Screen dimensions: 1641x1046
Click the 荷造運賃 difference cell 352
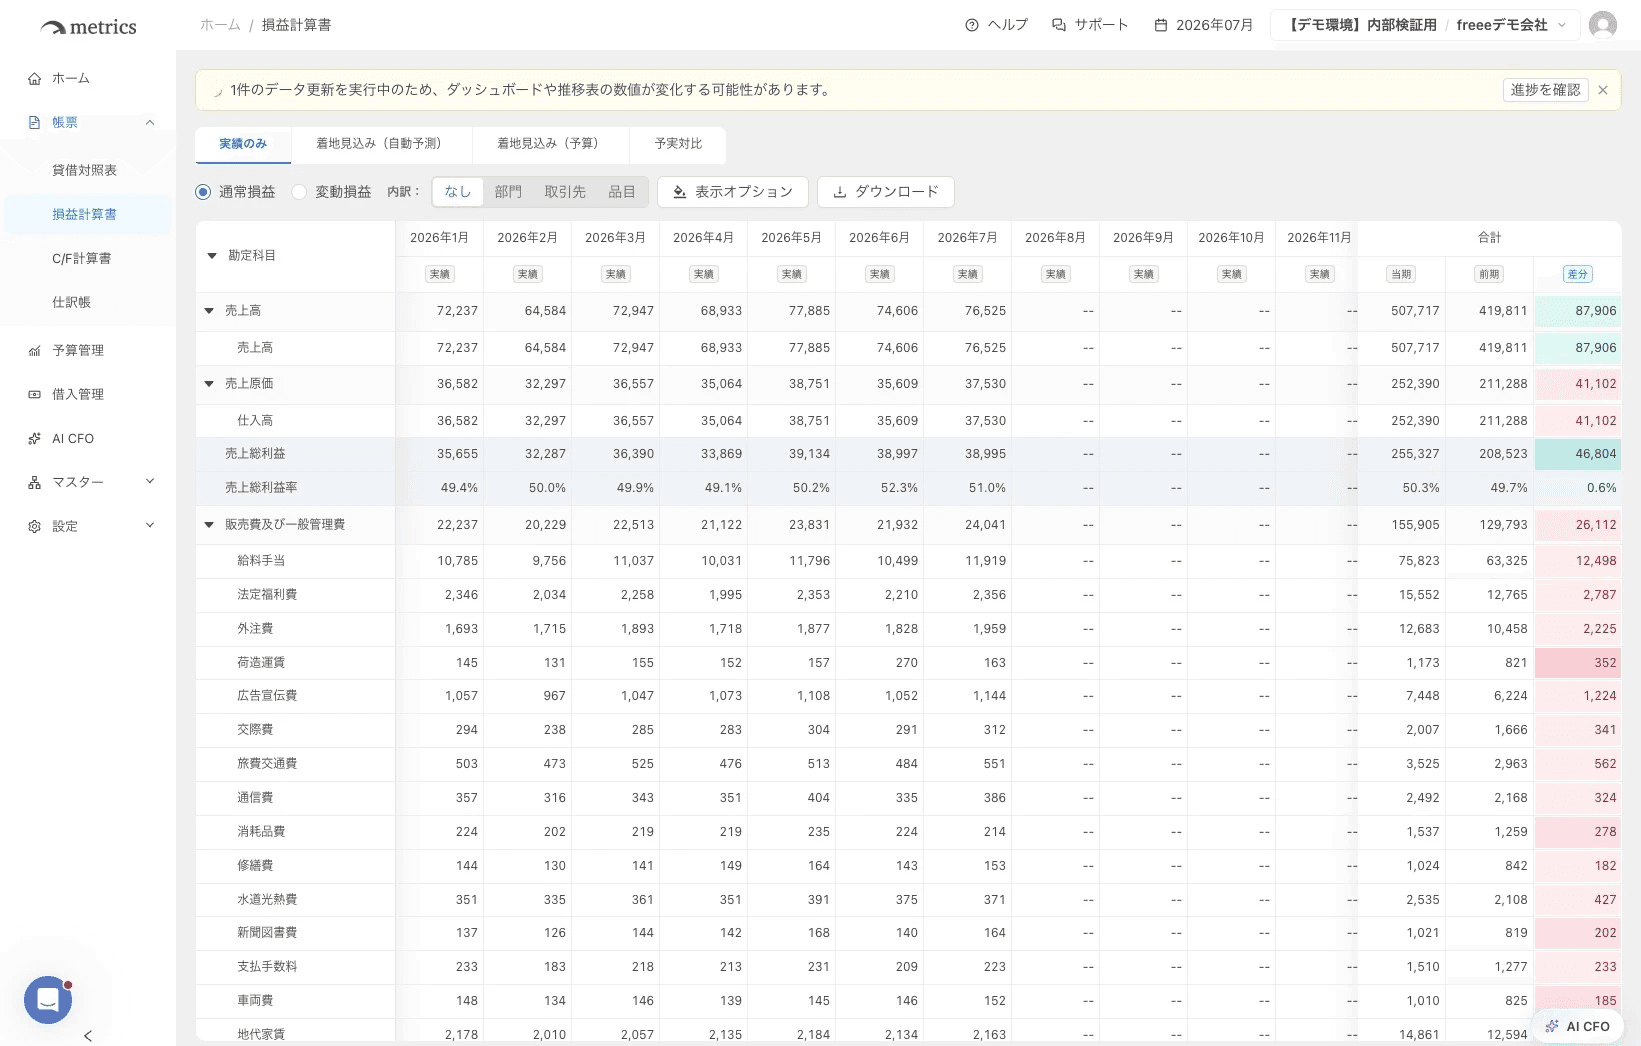pos(1578,663)
